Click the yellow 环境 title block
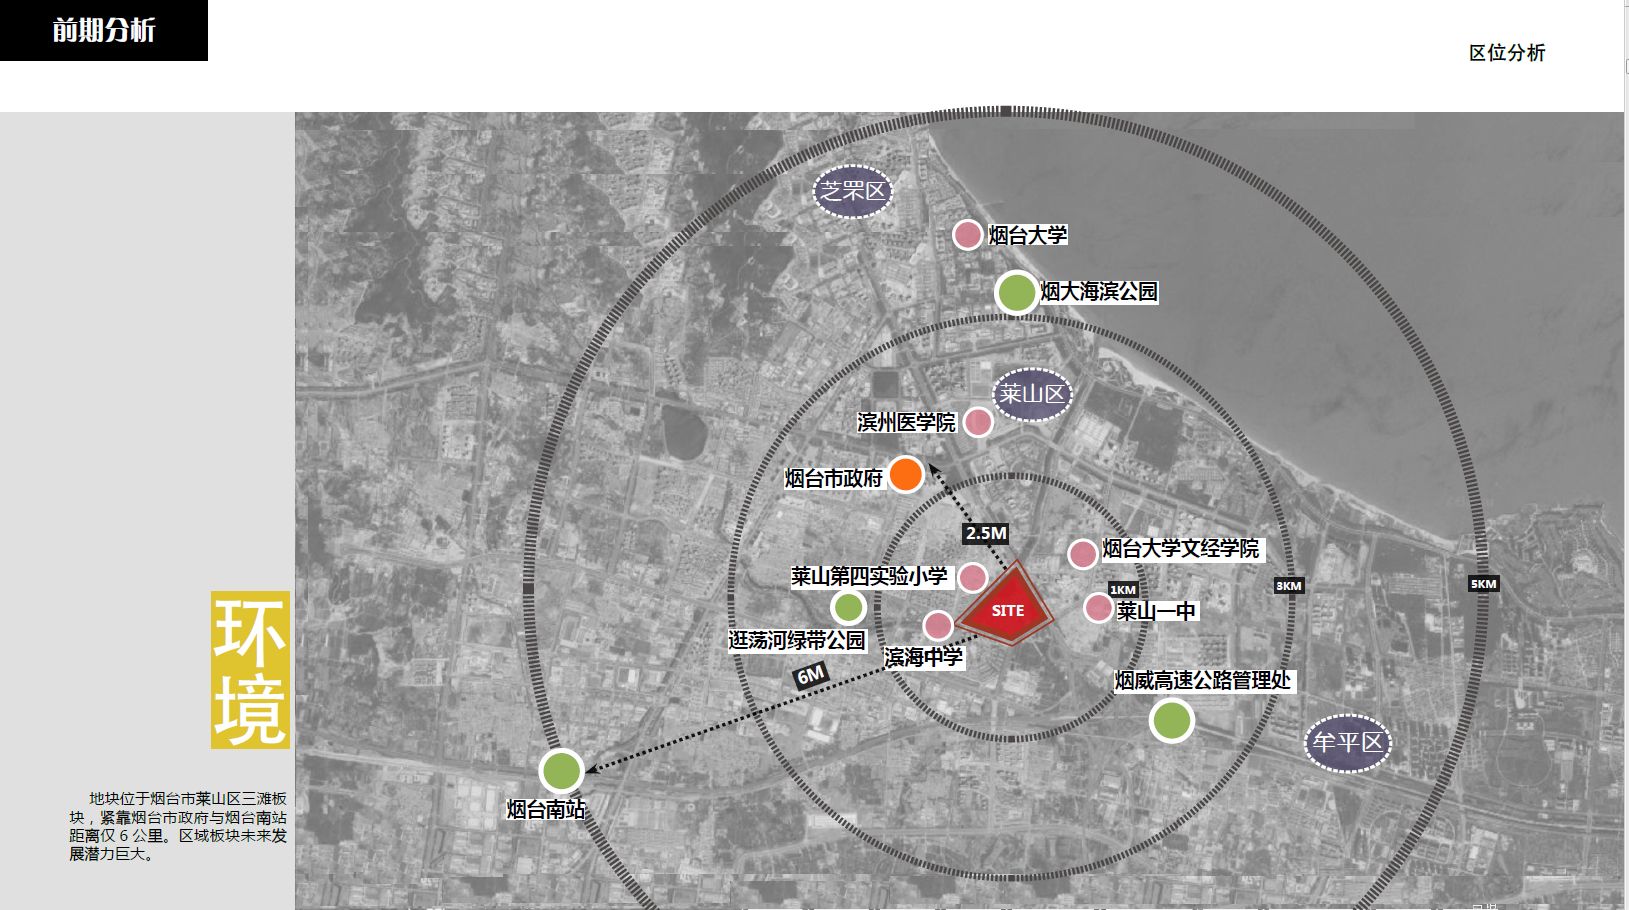 [250, 670]
